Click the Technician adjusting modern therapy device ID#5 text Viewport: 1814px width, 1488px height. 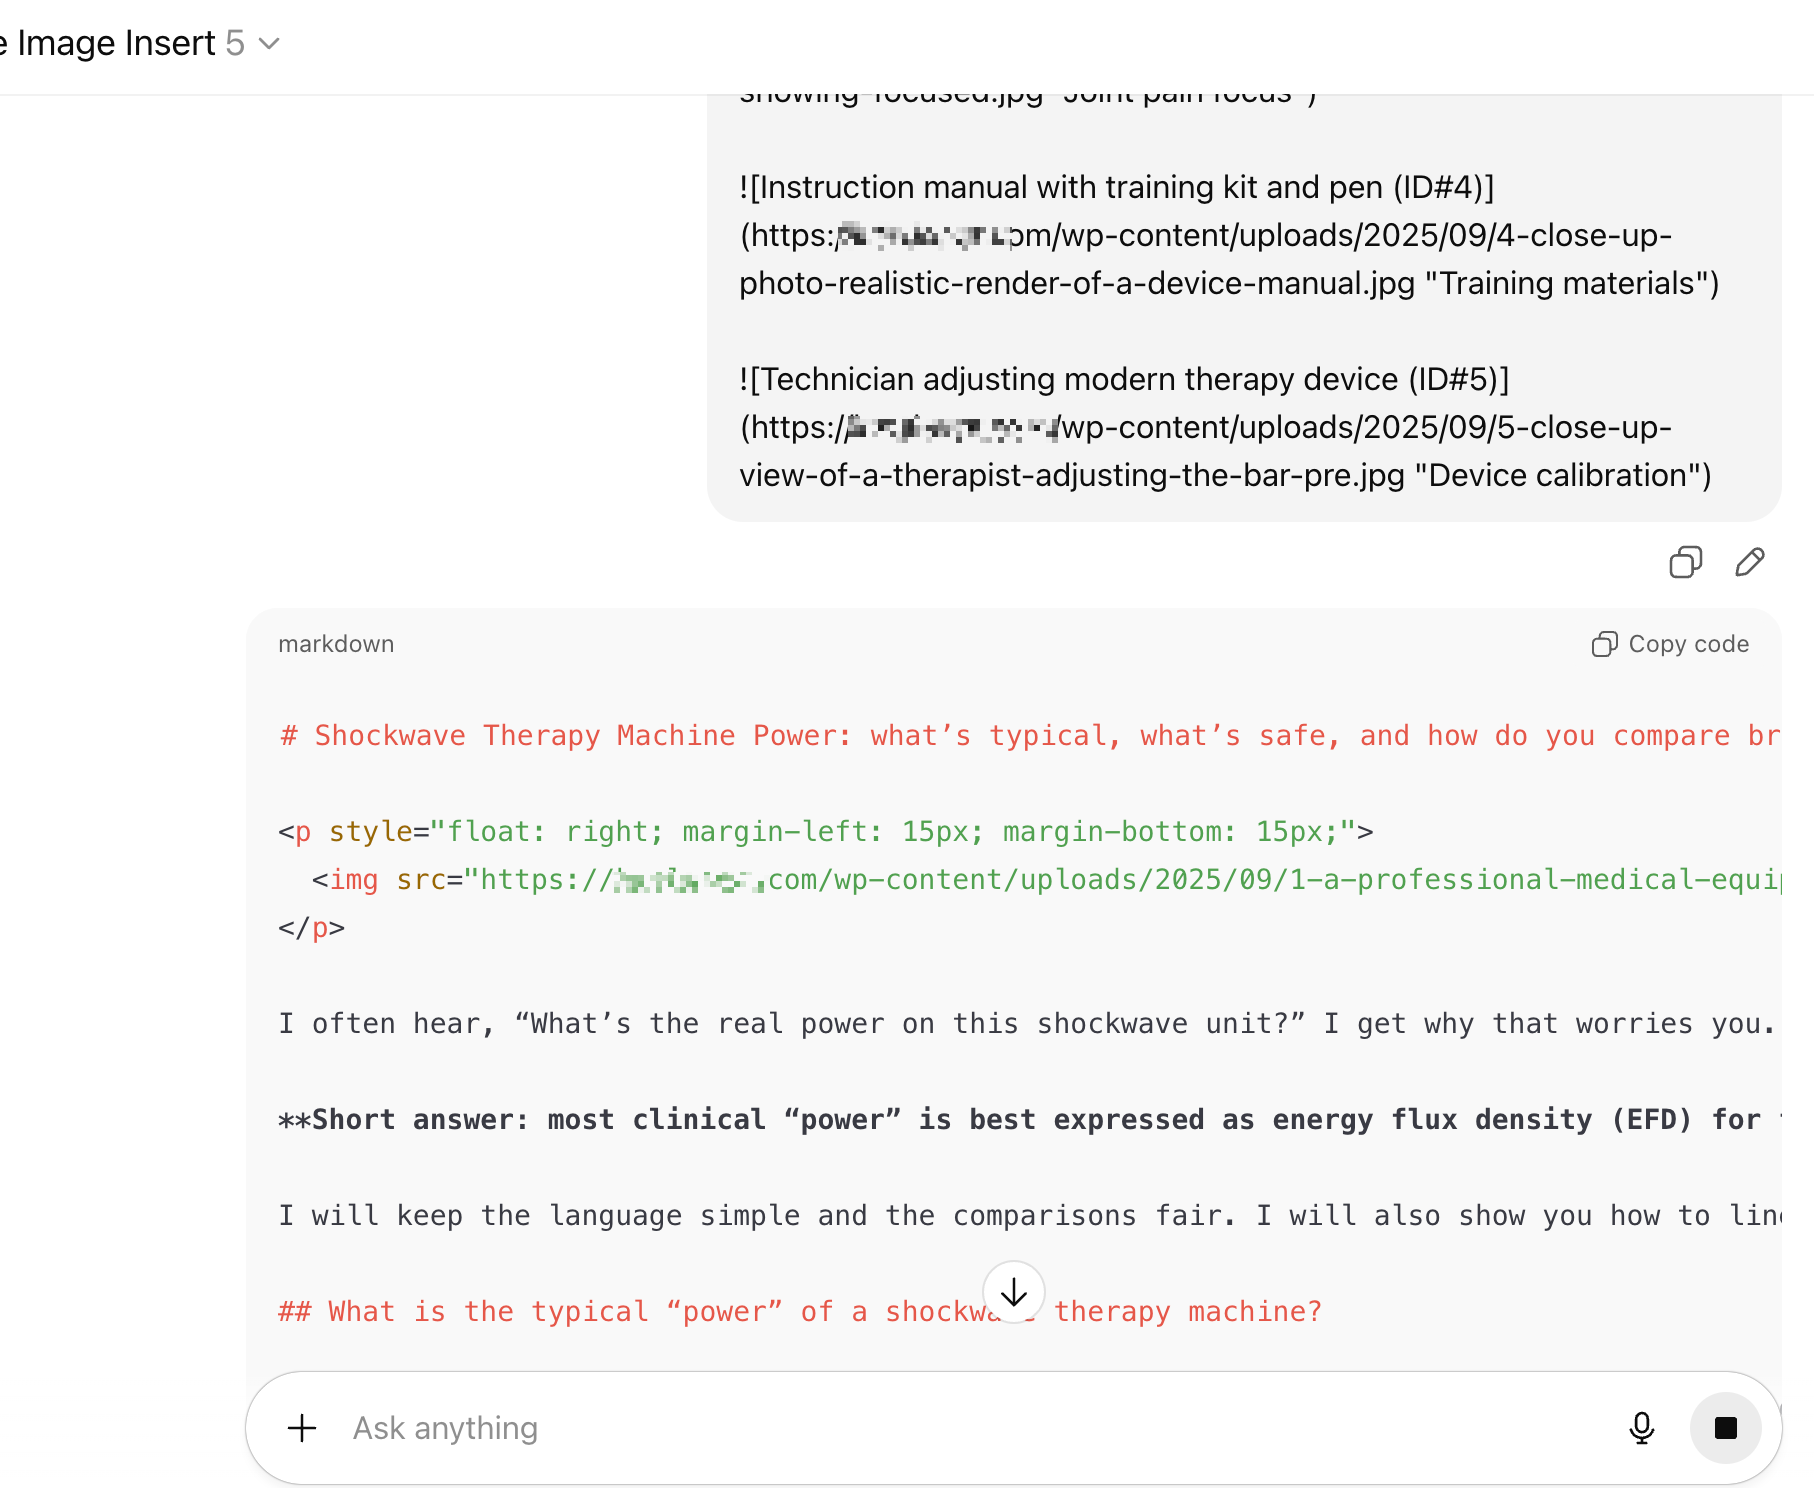coord(1225,427)
